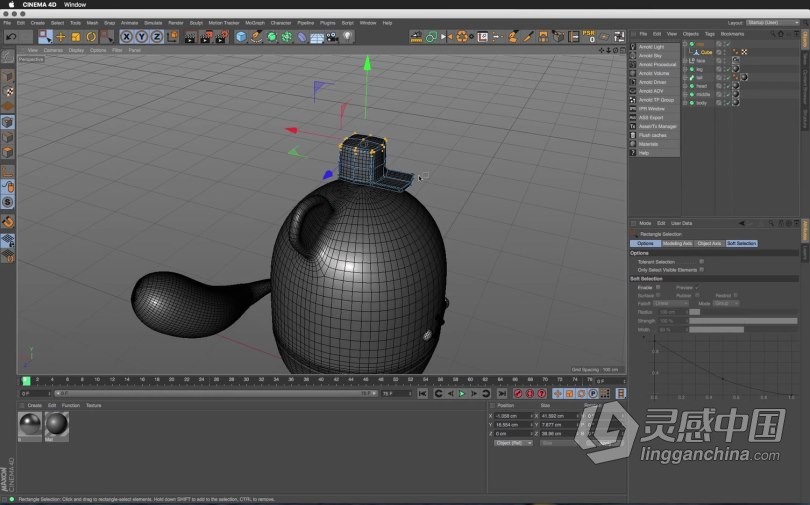Toggle the Z axis lock
Screen dimensions: 810x505
click(x=157, y=37)
